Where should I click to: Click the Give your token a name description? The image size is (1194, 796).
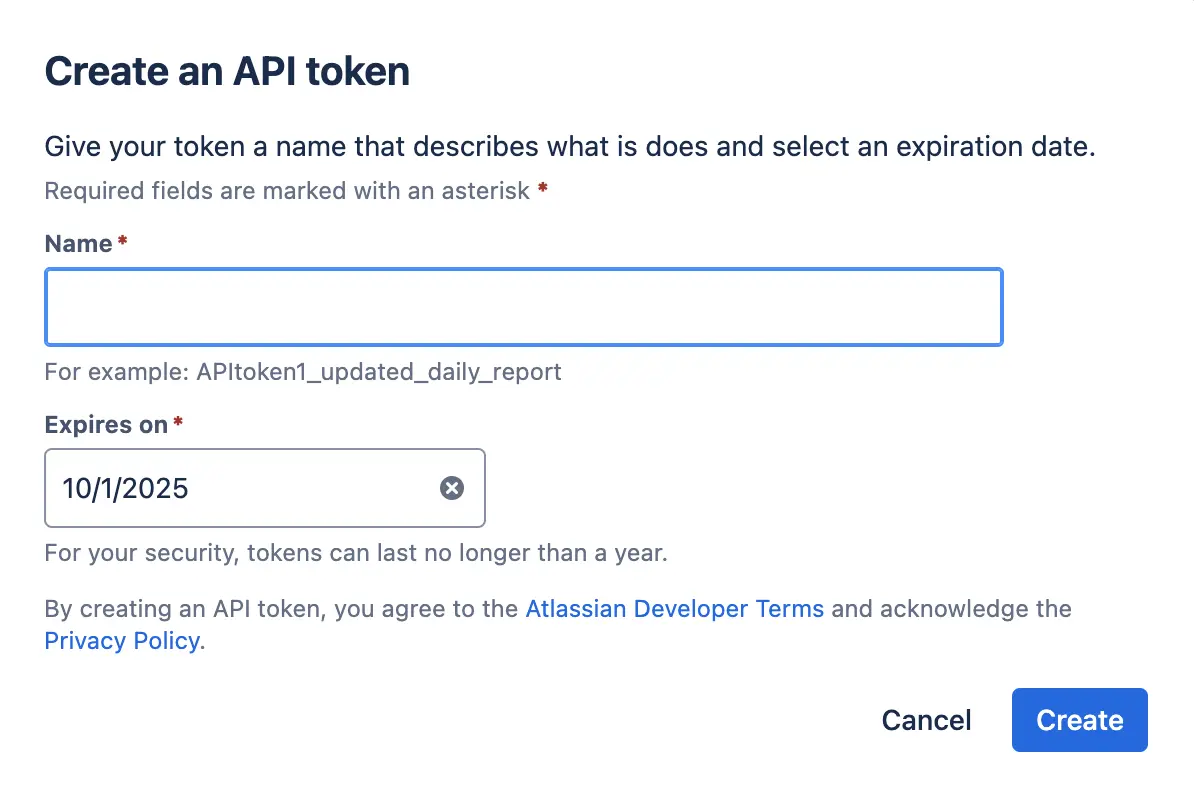570,146
